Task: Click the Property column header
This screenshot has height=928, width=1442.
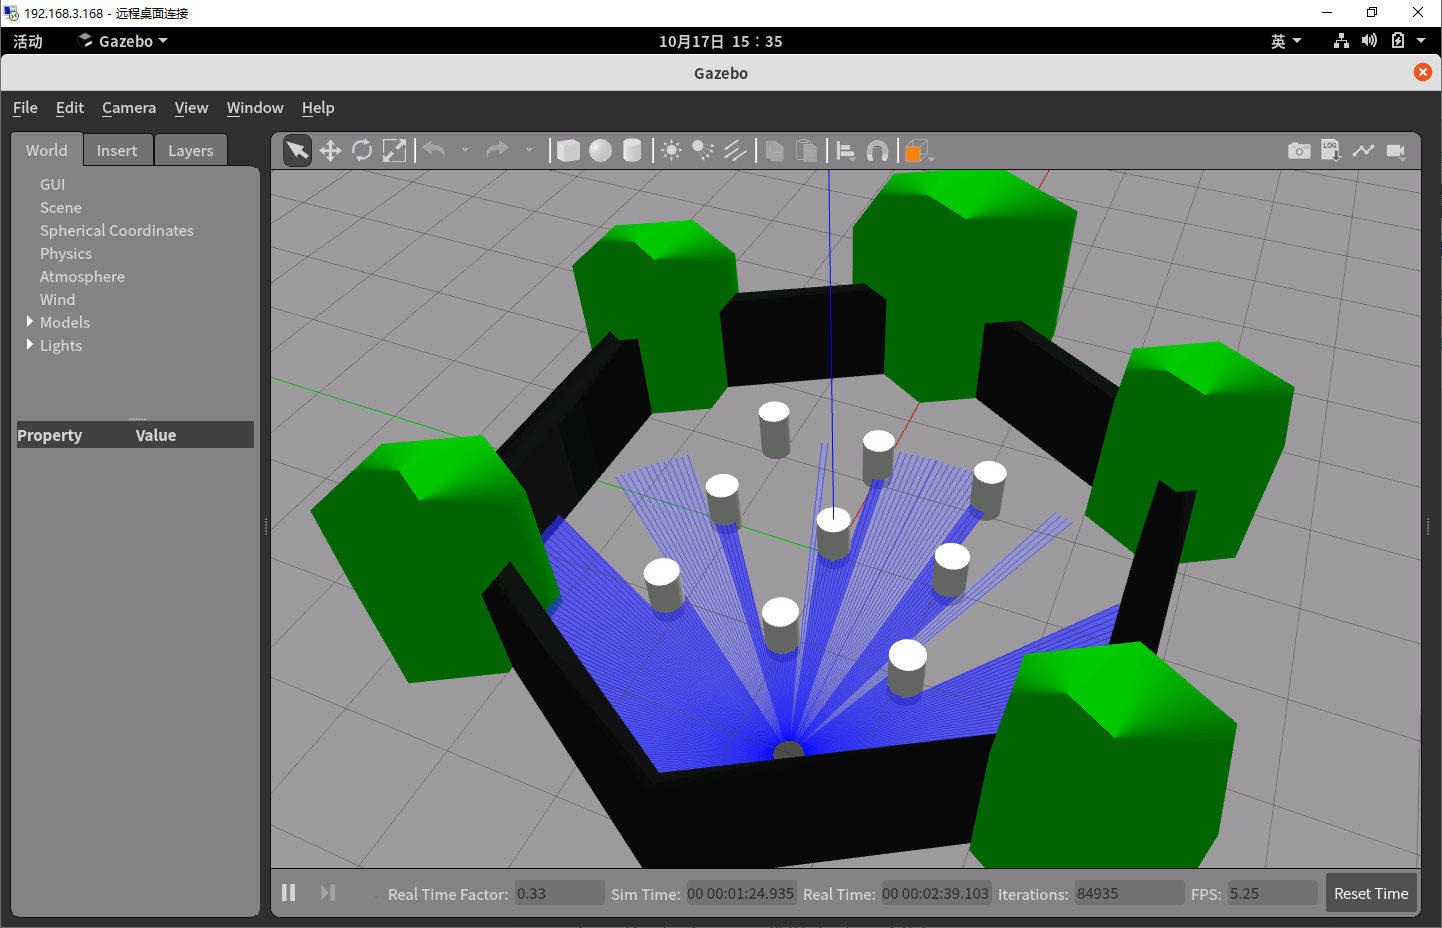Action: (50, 435)
